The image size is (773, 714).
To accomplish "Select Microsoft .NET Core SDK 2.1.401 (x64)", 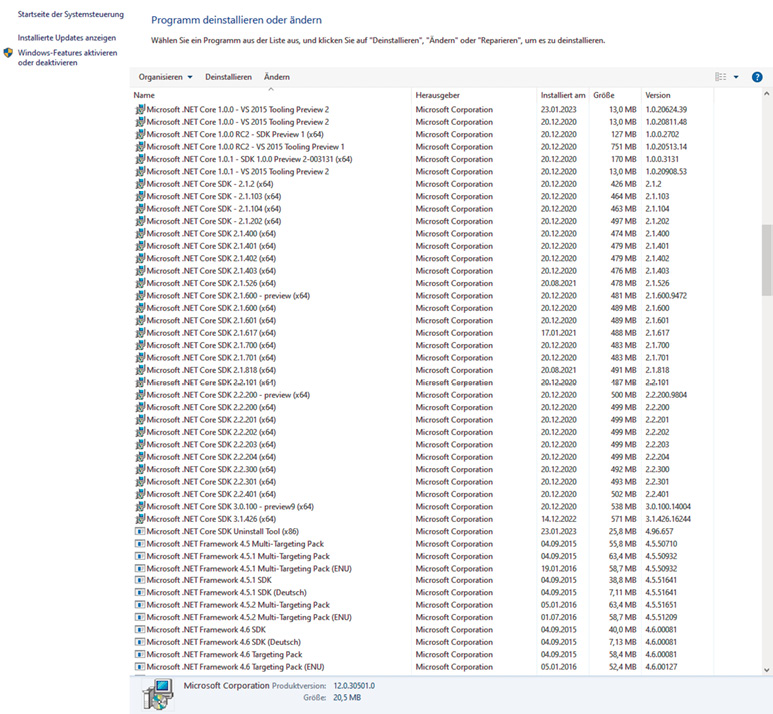I will pyautogui.click(x=211, y=246).
